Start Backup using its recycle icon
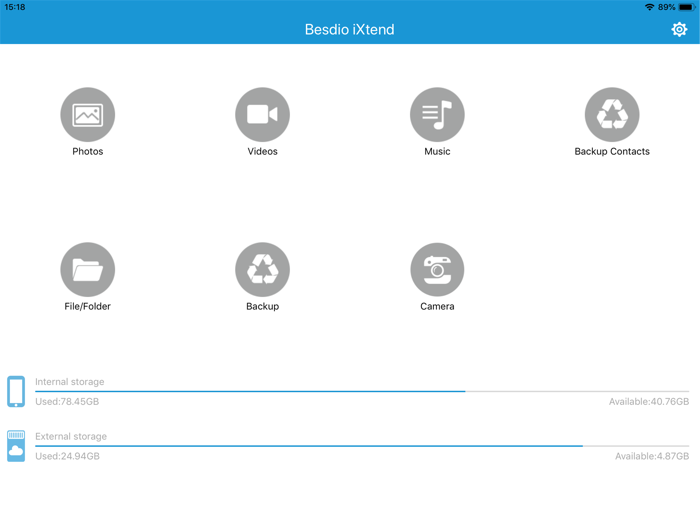This screenshot has width=700, height=525. 262,270
